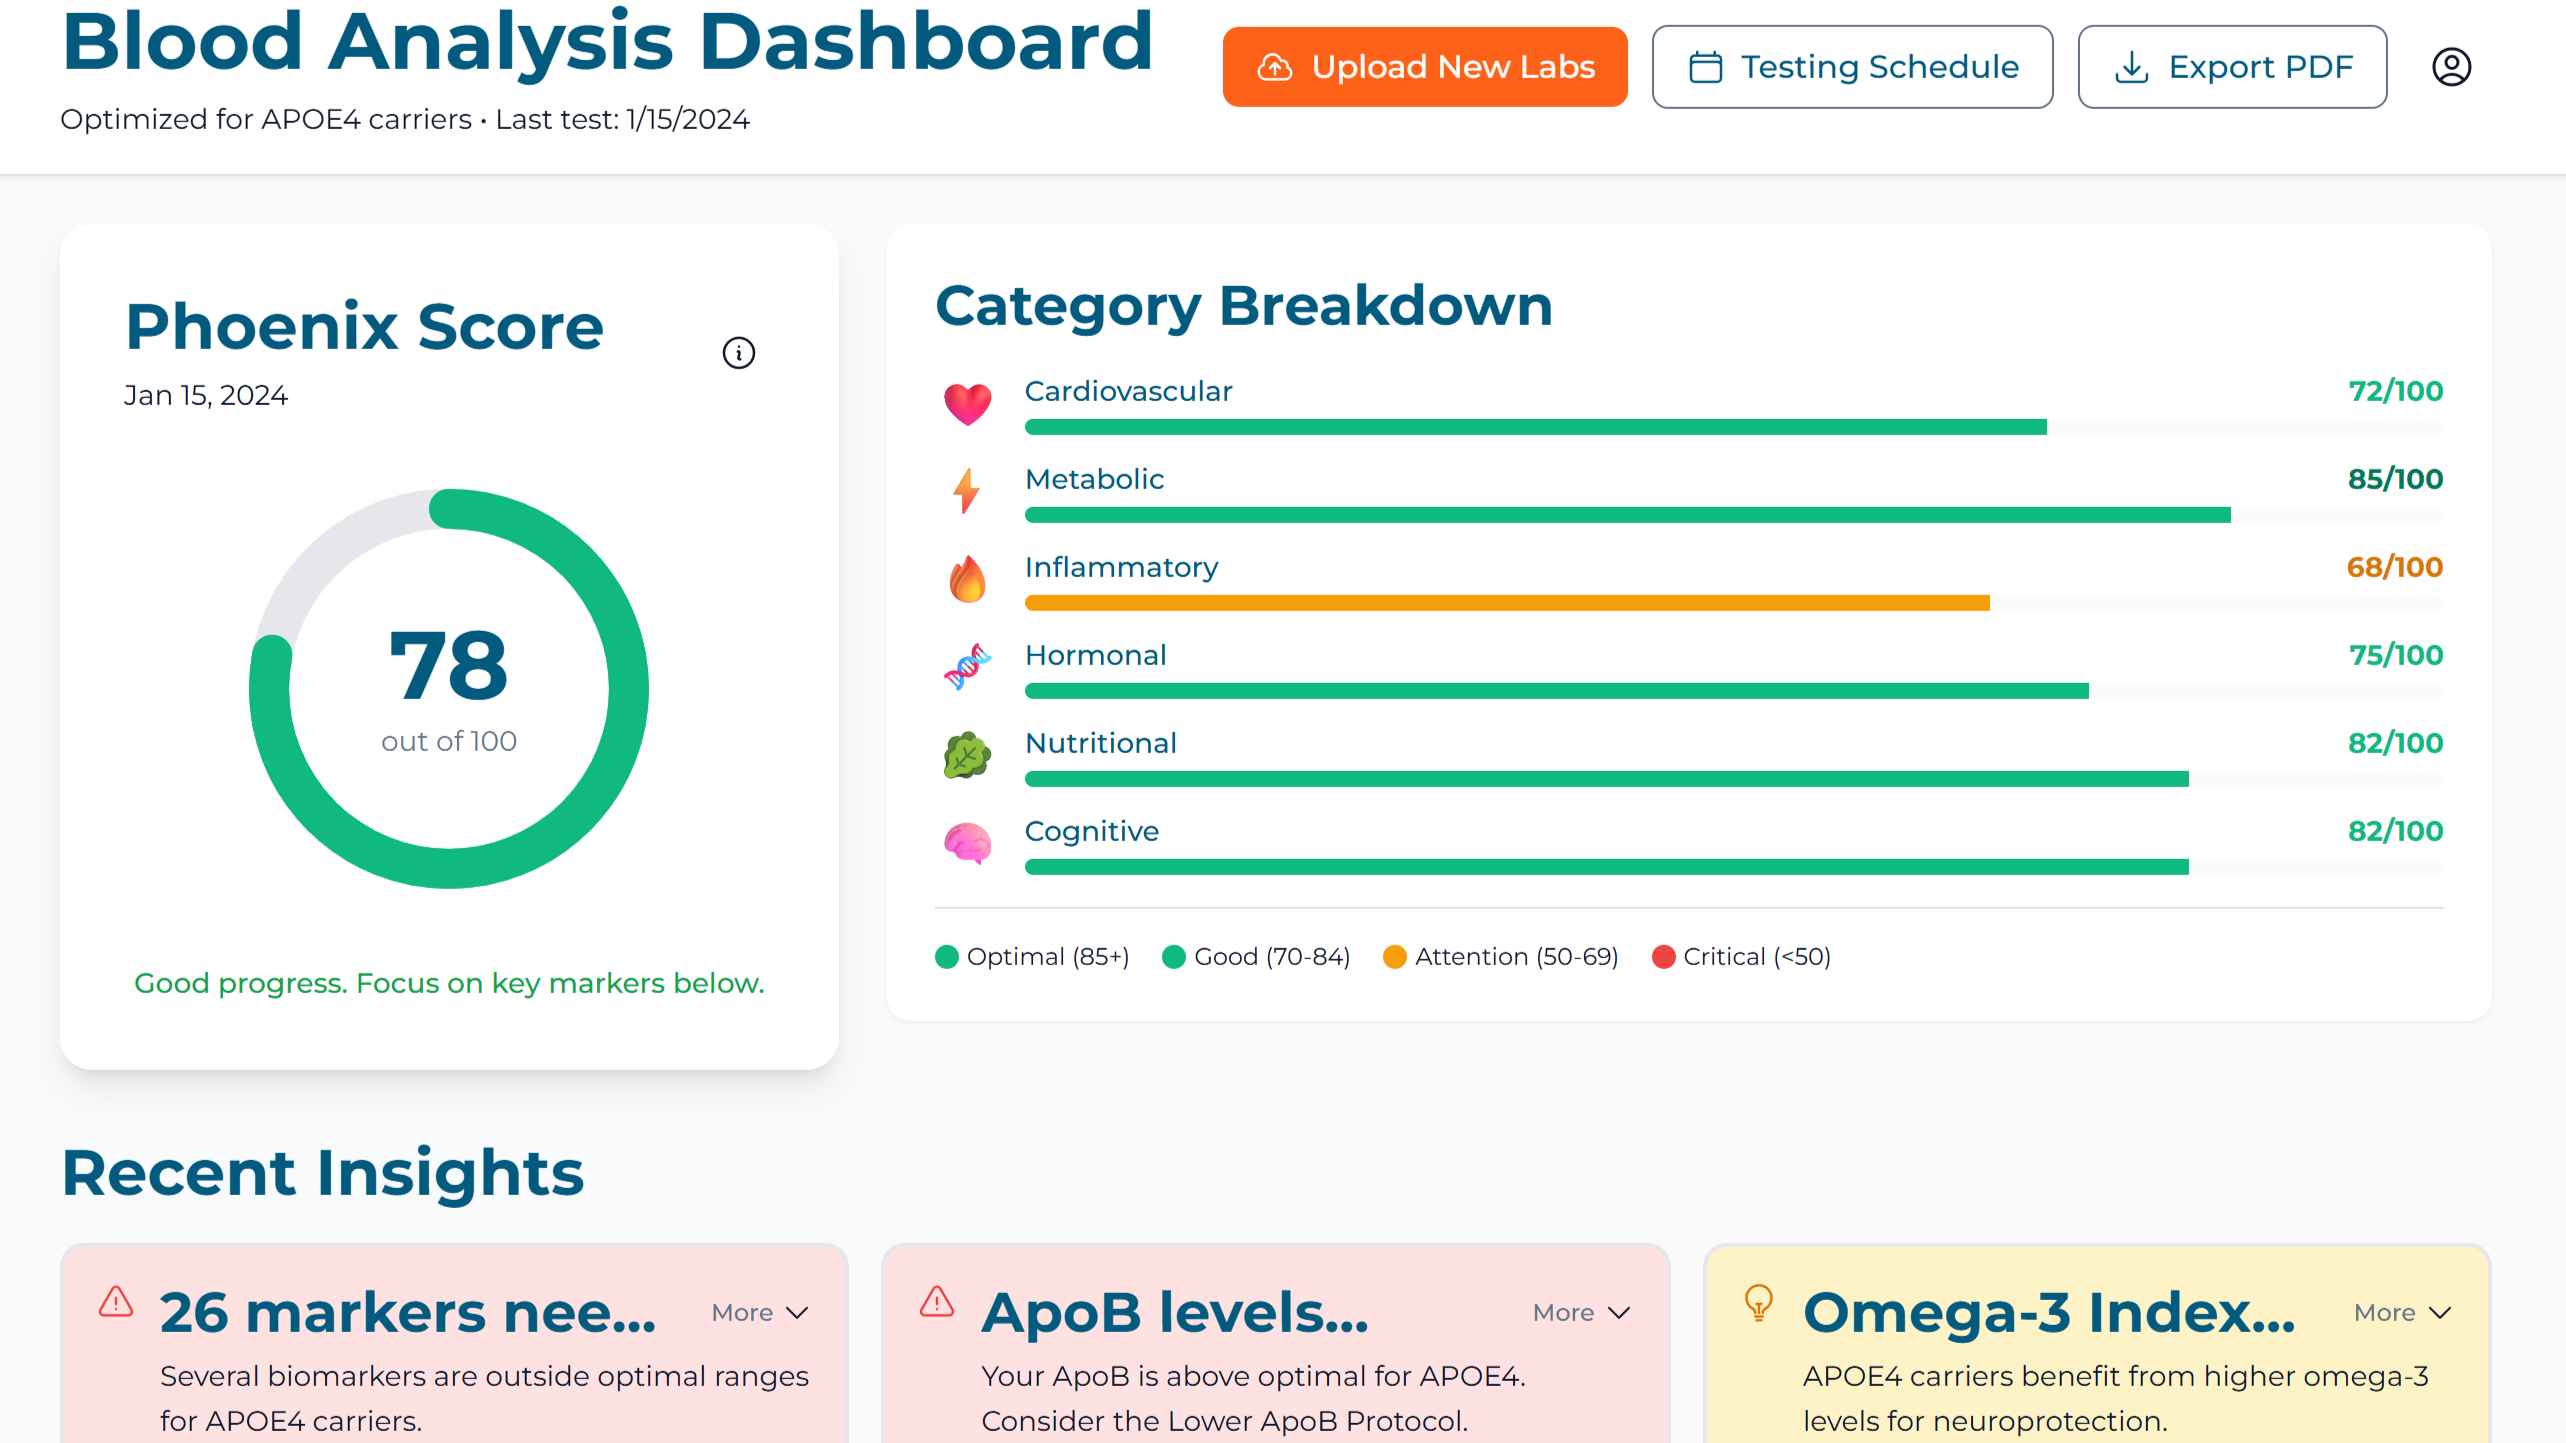
Task: Click the Nutritional leafy green icon
Action: (x=967, y=755)
